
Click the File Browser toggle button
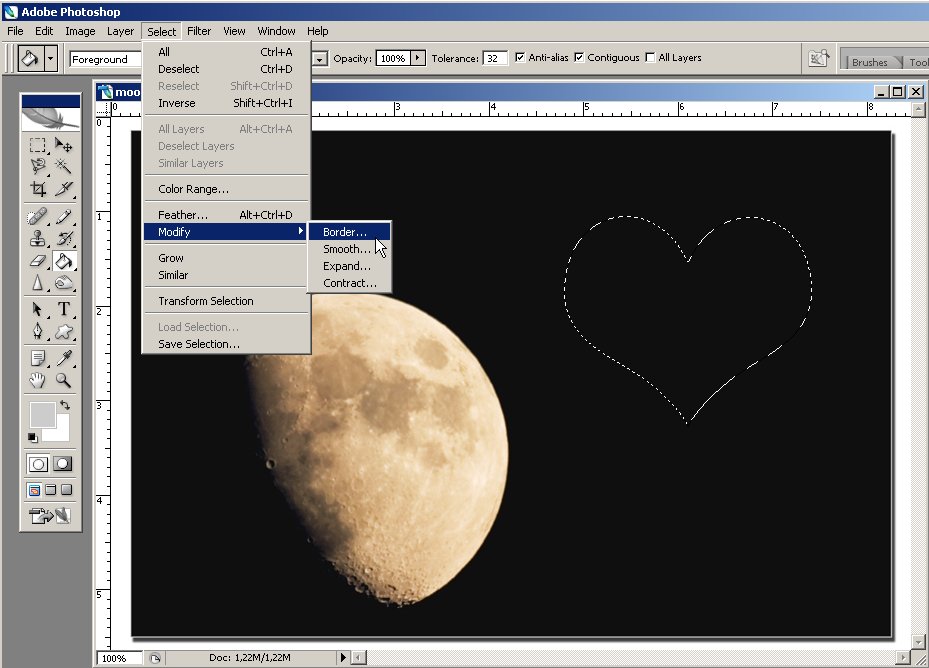(820, 58)
